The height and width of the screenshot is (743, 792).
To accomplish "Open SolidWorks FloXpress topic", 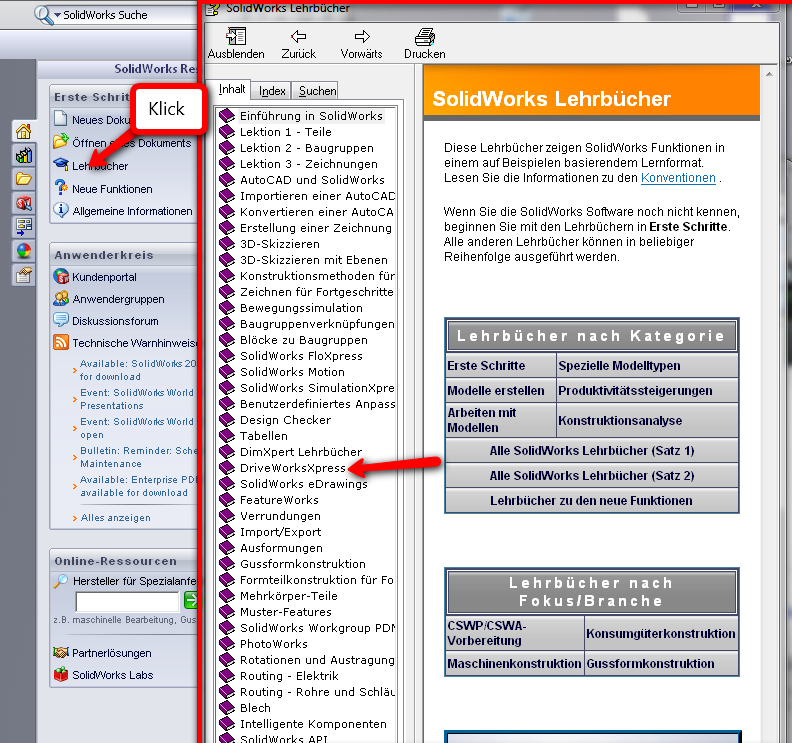I will click(x=301, y=356).
